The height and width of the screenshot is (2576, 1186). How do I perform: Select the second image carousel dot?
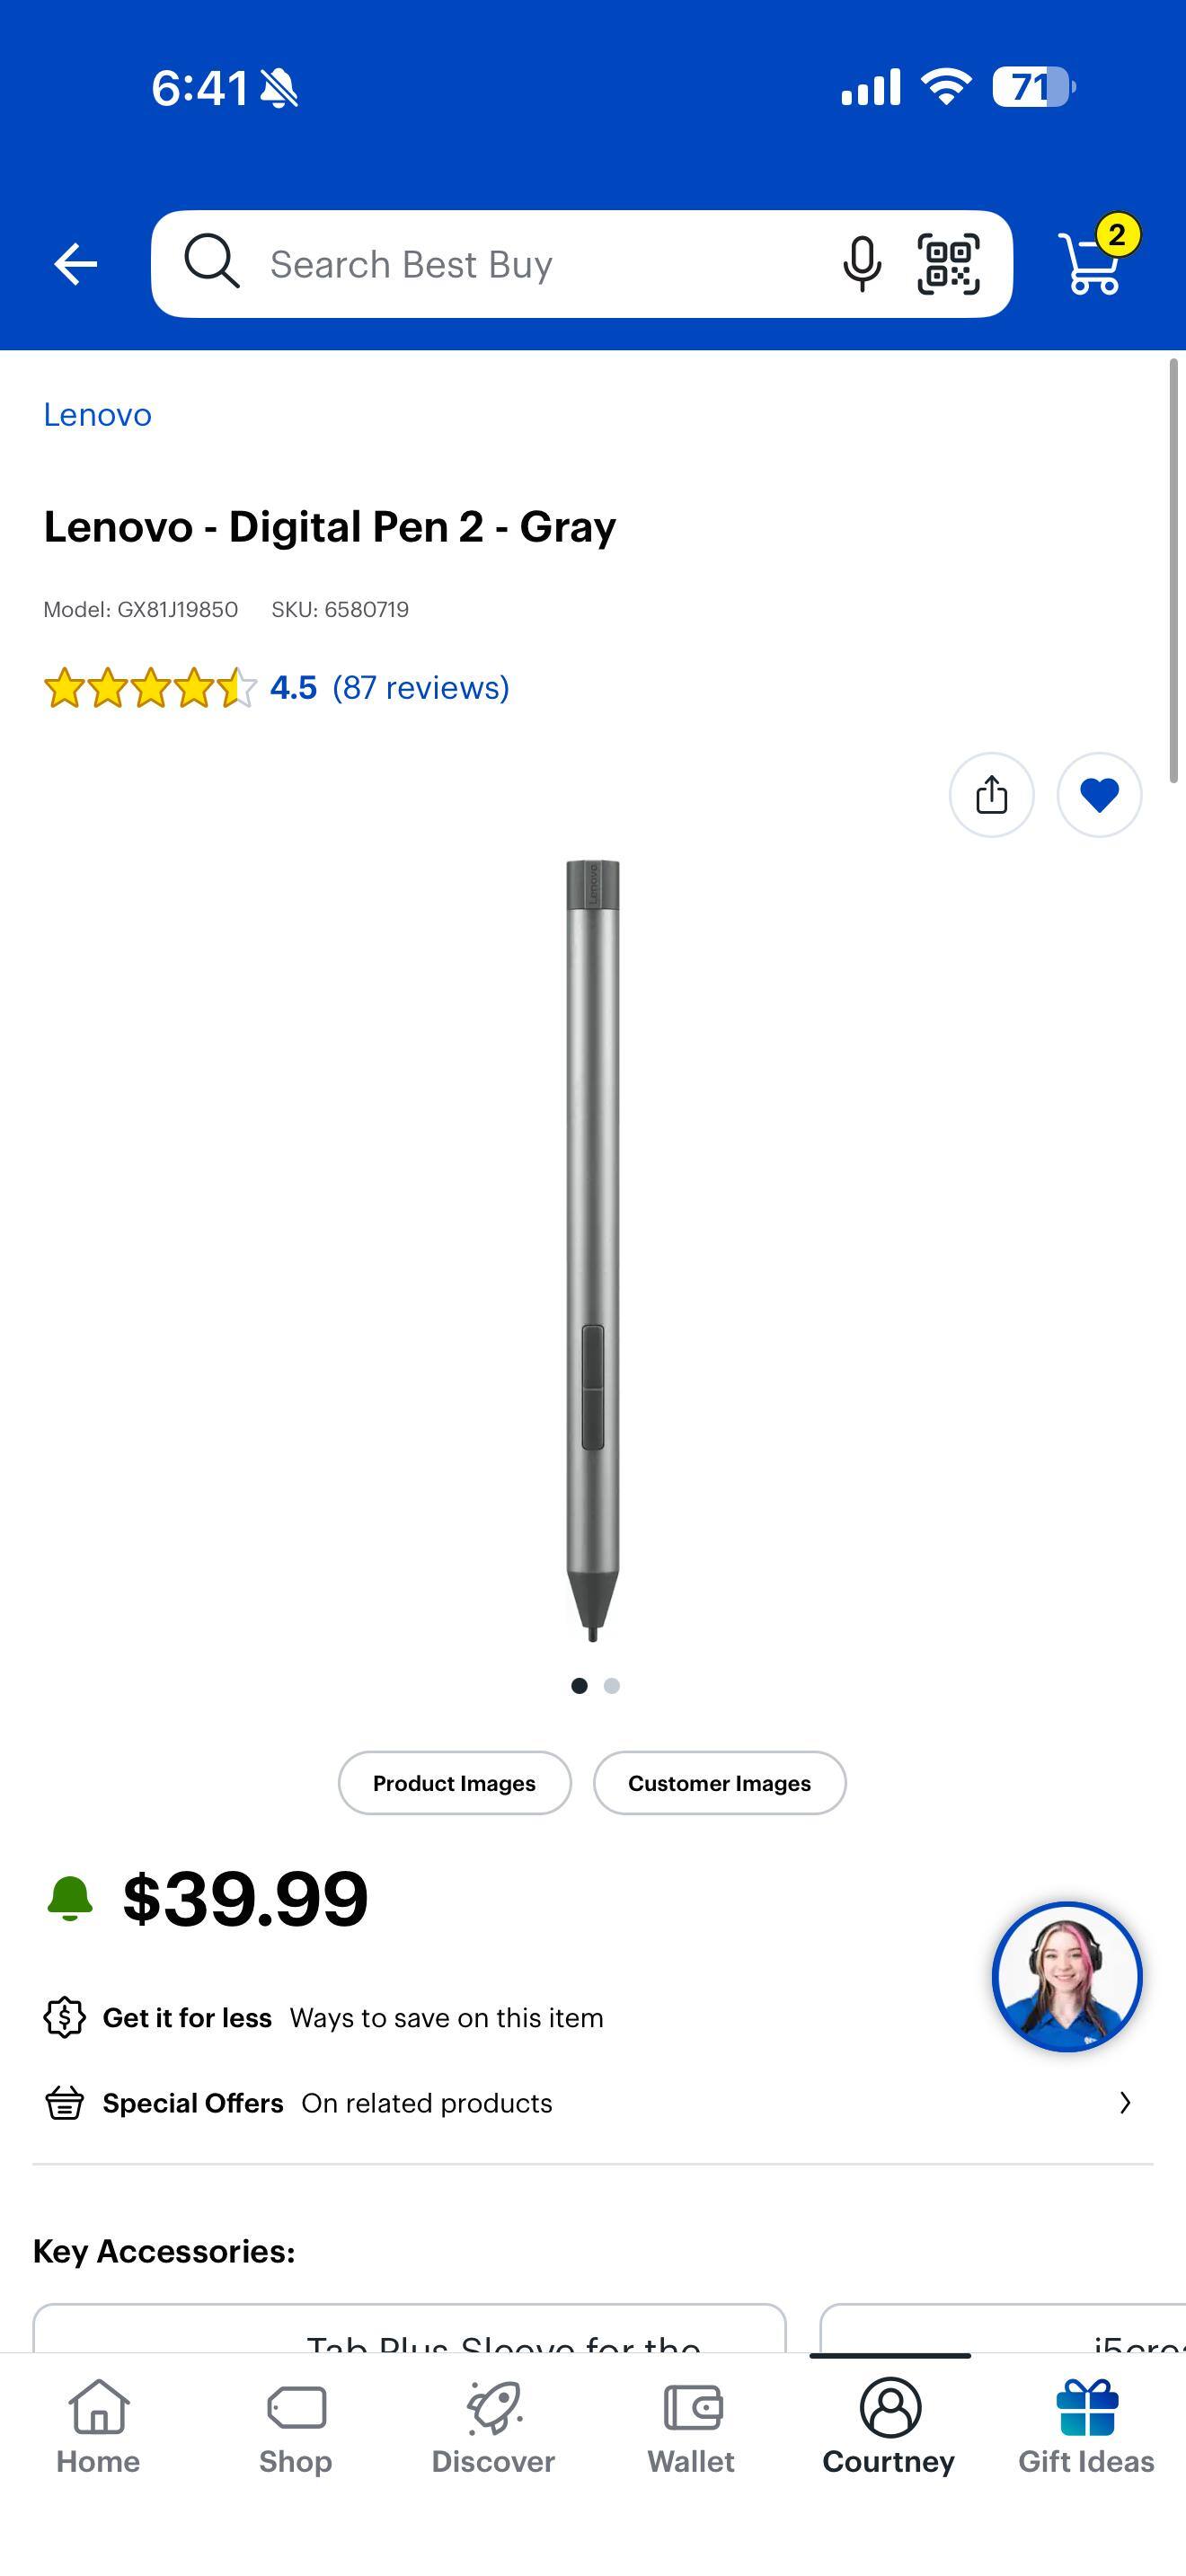tap(612, 1686)
